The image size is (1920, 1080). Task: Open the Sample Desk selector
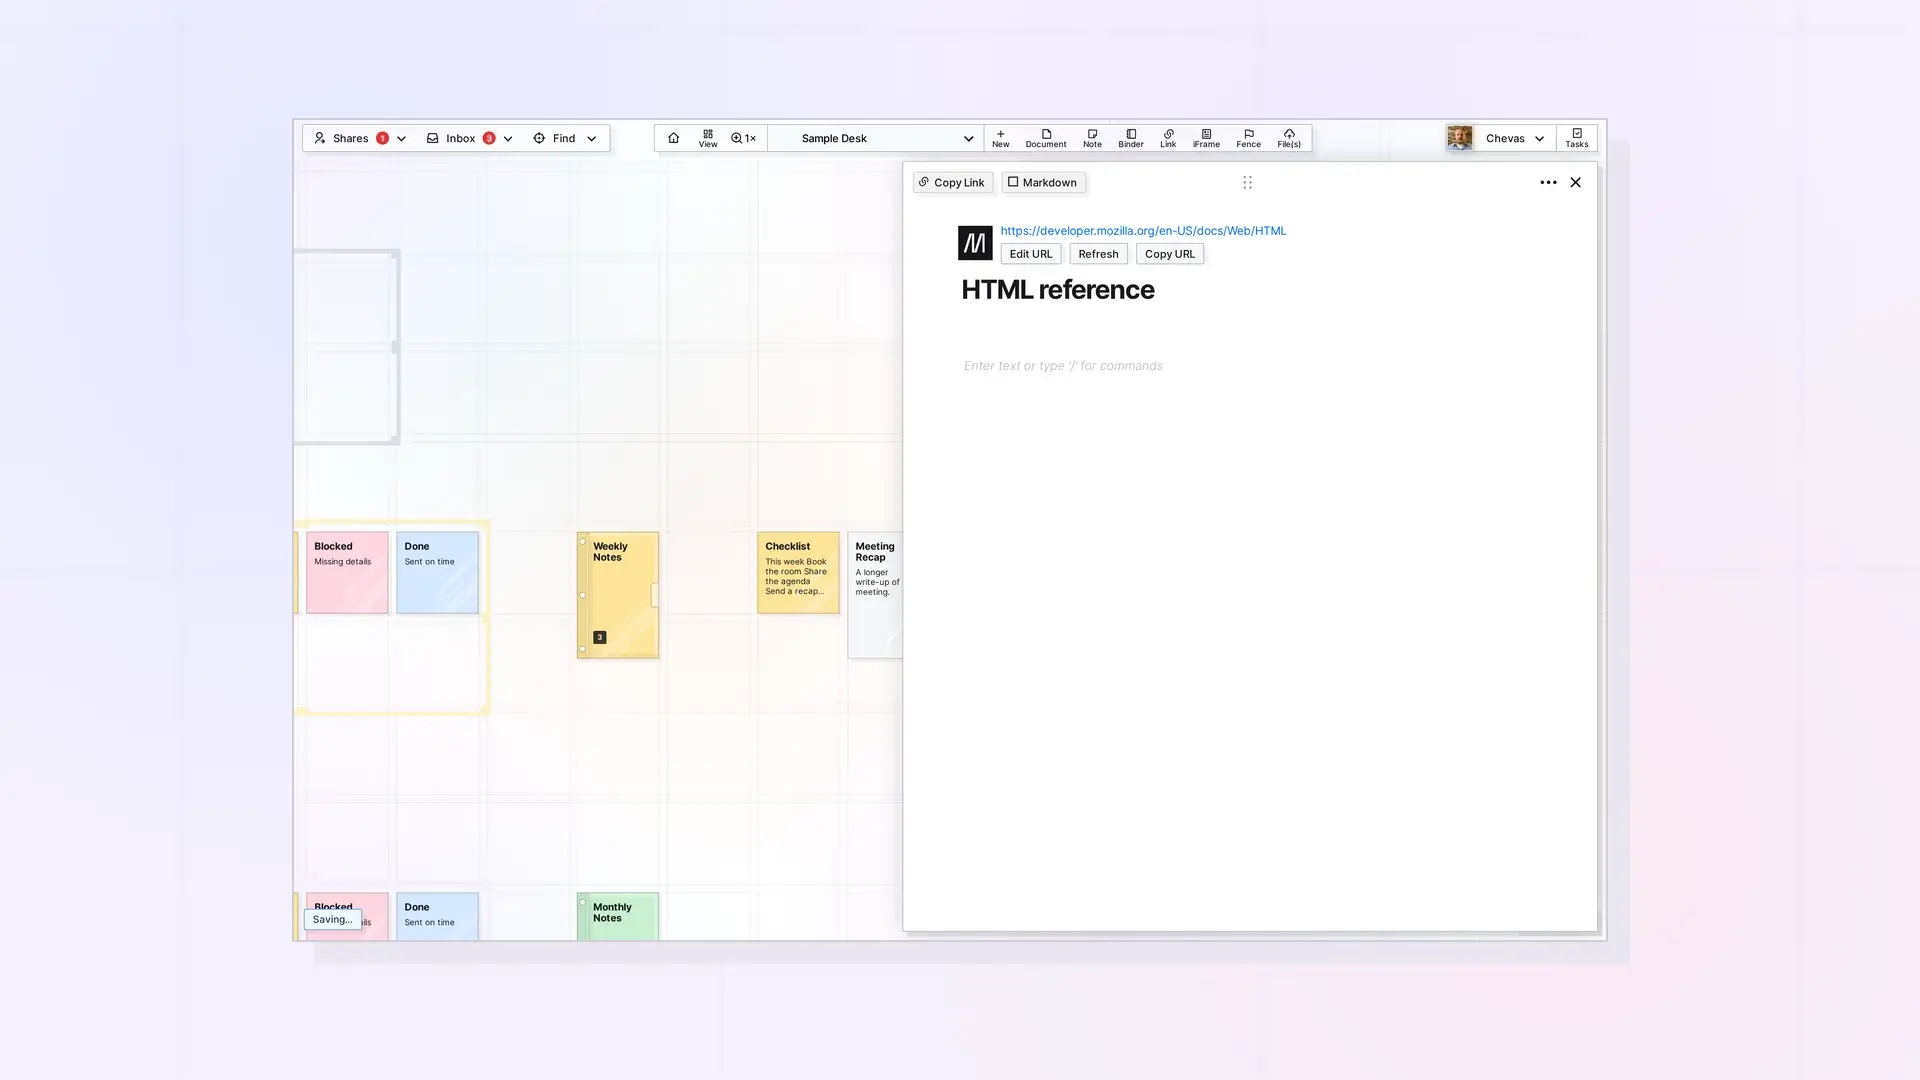[875, 138]
